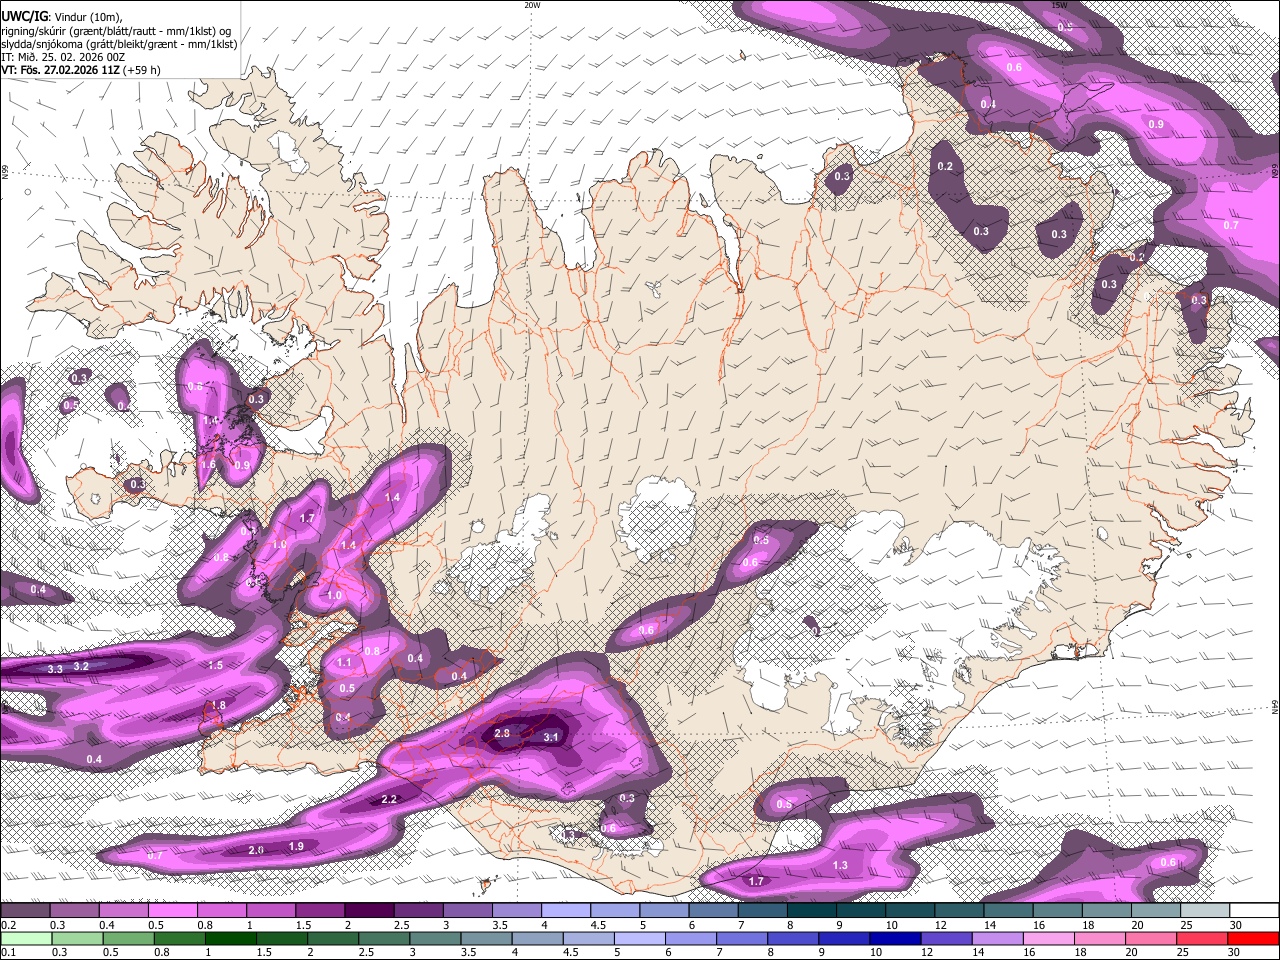Pick the darkest green rain swatch labeled 1
The height and width of the screenshot is (960, 1280).
pos(230,938)
